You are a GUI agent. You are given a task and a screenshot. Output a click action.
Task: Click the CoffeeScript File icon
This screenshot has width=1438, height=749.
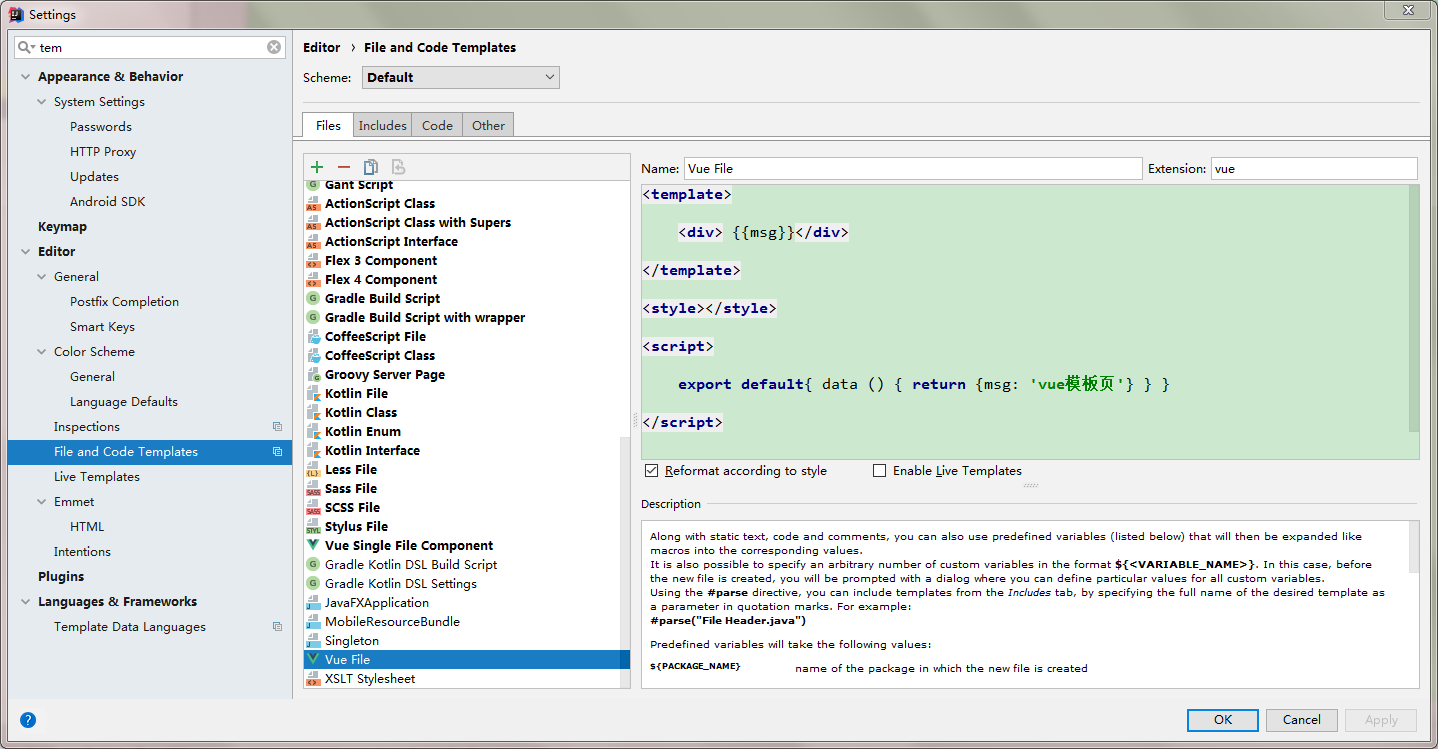point(313,337)
